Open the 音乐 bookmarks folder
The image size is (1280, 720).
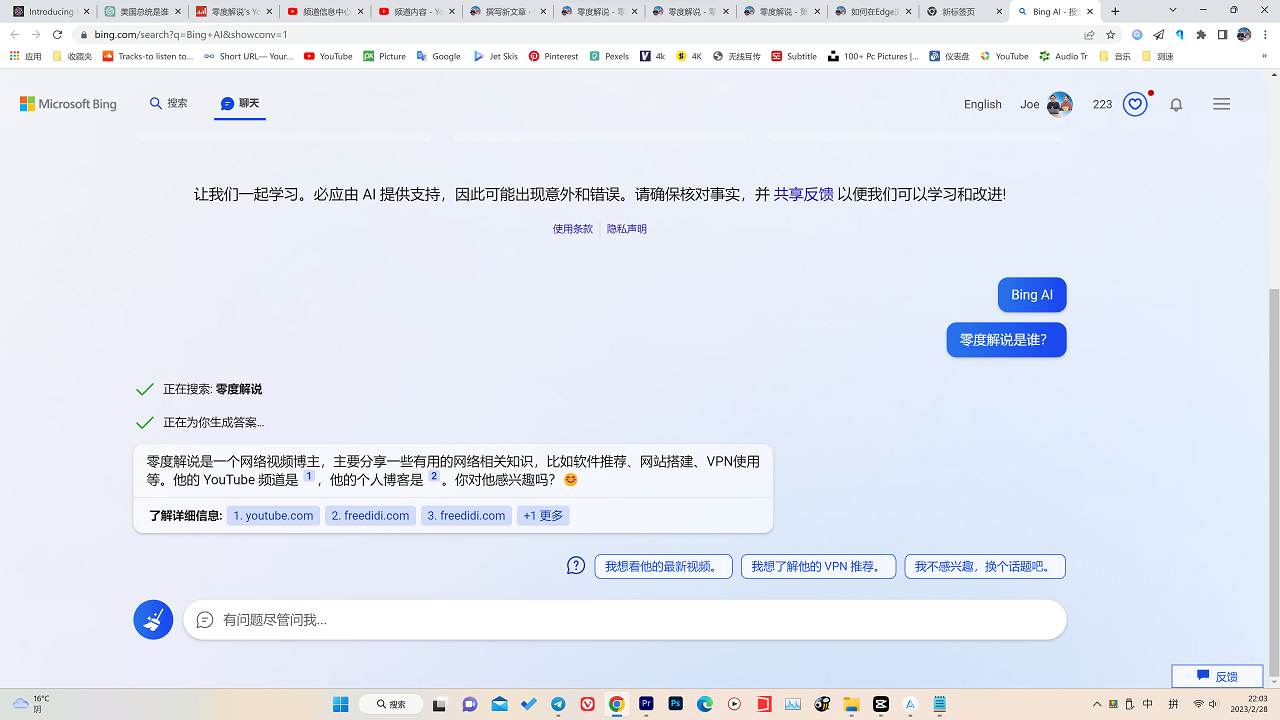pyautogui.click(x=1115, y=56)
